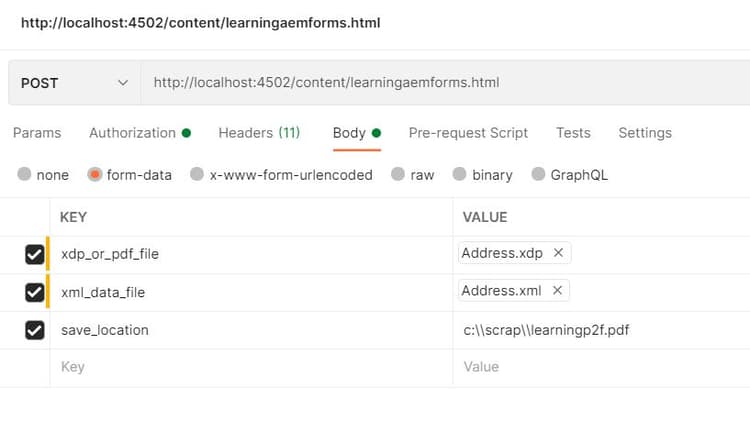This screenshot has height=421, width=750.
Task: Open the Authorization tab
Action: point(133,133)
